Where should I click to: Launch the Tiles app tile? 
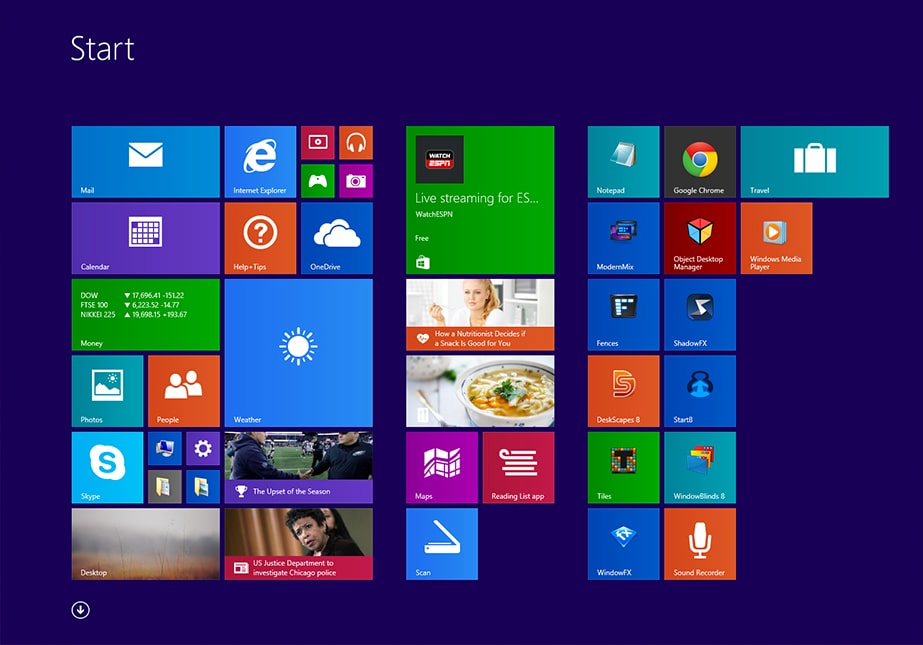pos(623,468)
